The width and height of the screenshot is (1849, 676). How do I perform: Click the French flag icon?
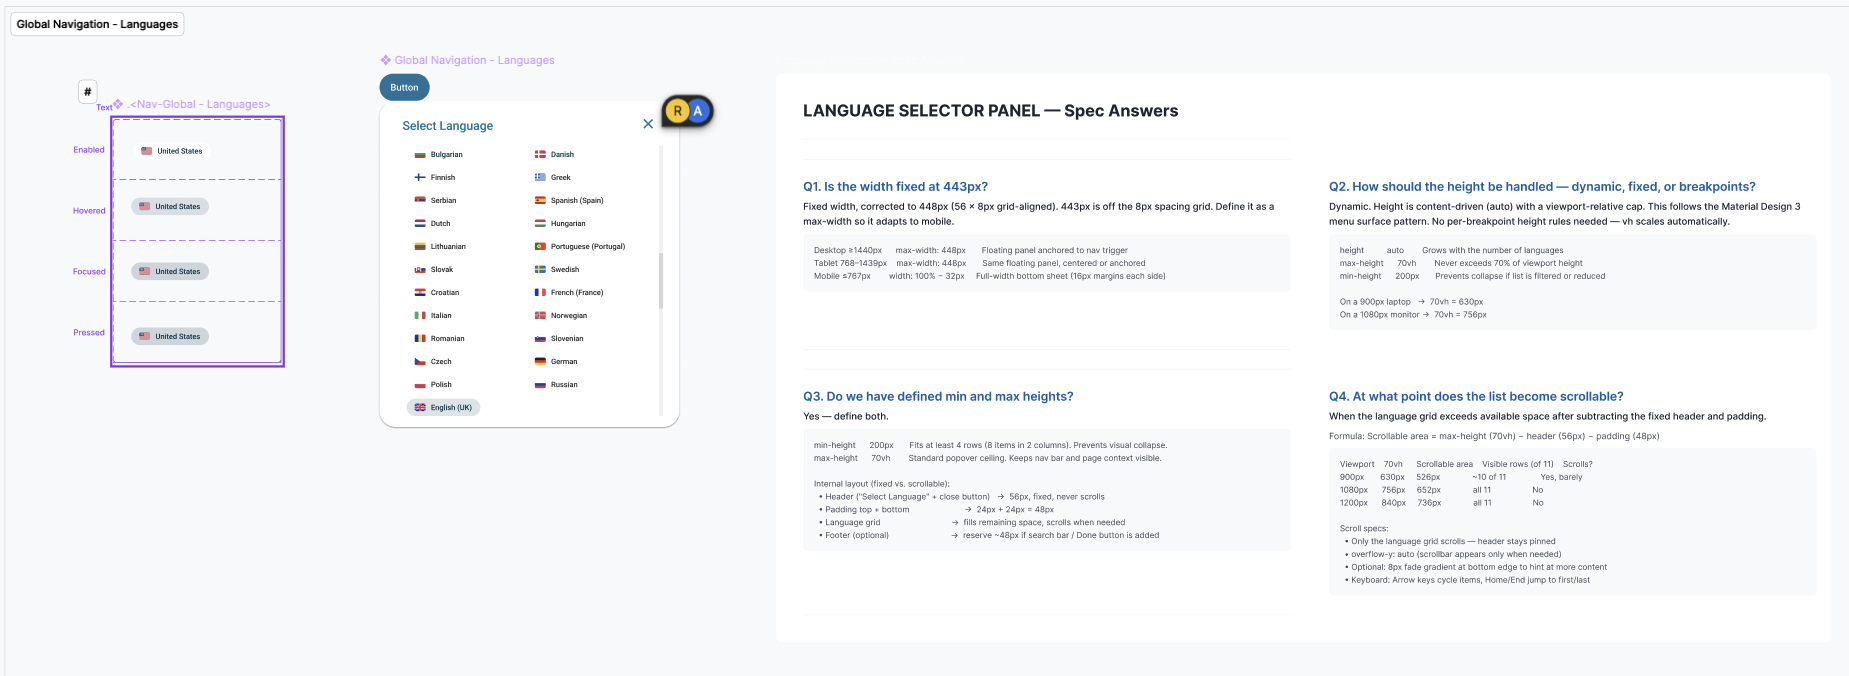coord(540,293)
